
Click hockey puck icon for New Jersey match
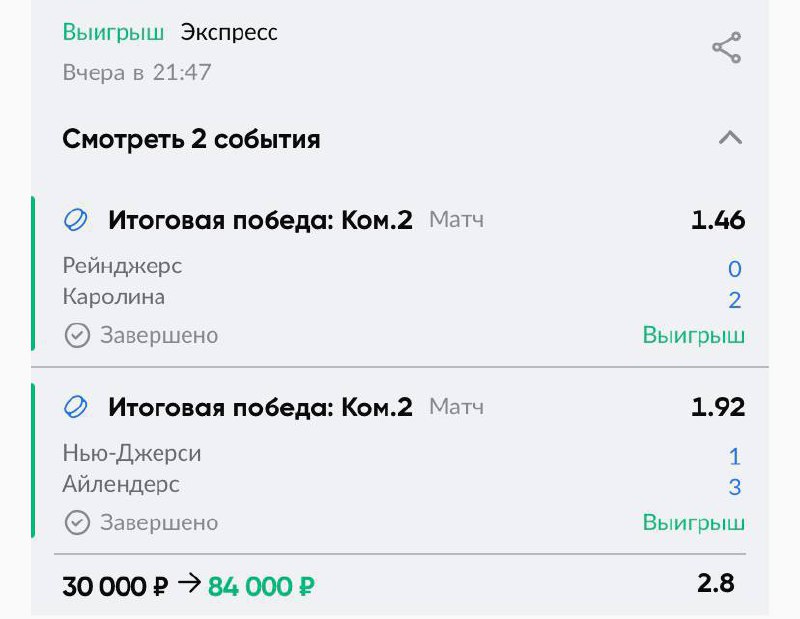[76, 407]
